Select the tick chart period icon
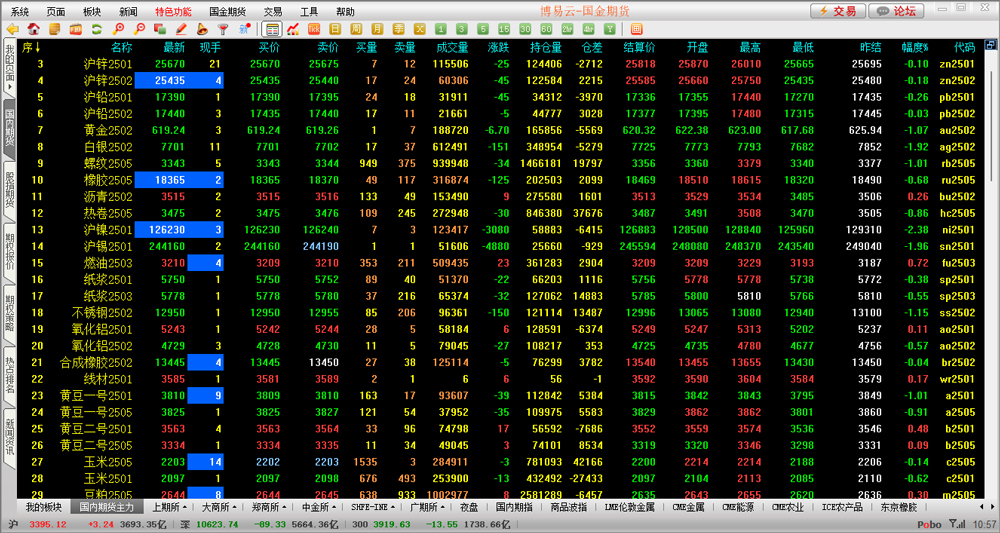 (314, 29)
